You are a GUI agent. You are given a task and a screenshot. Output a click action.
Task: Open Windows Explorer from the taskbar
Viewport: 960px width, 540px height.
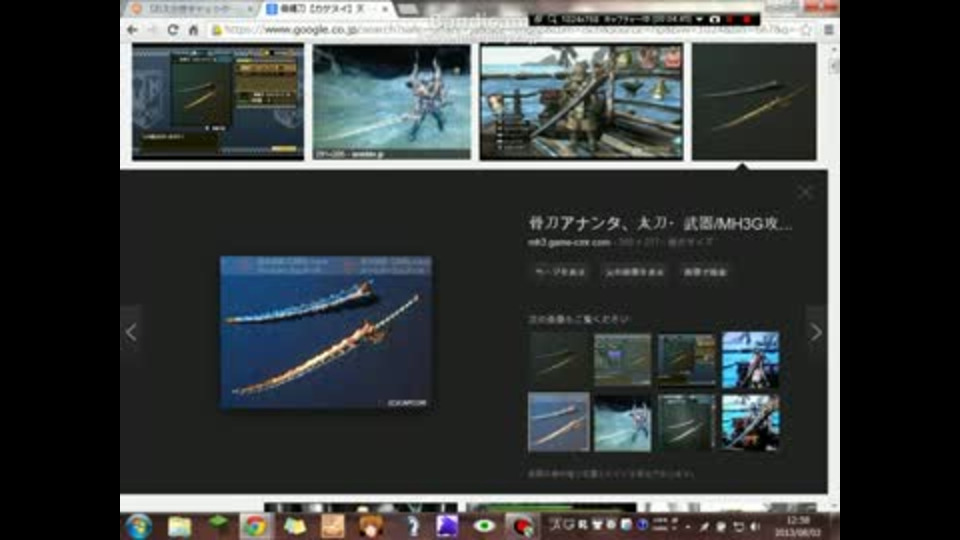[x=179, y=527]
